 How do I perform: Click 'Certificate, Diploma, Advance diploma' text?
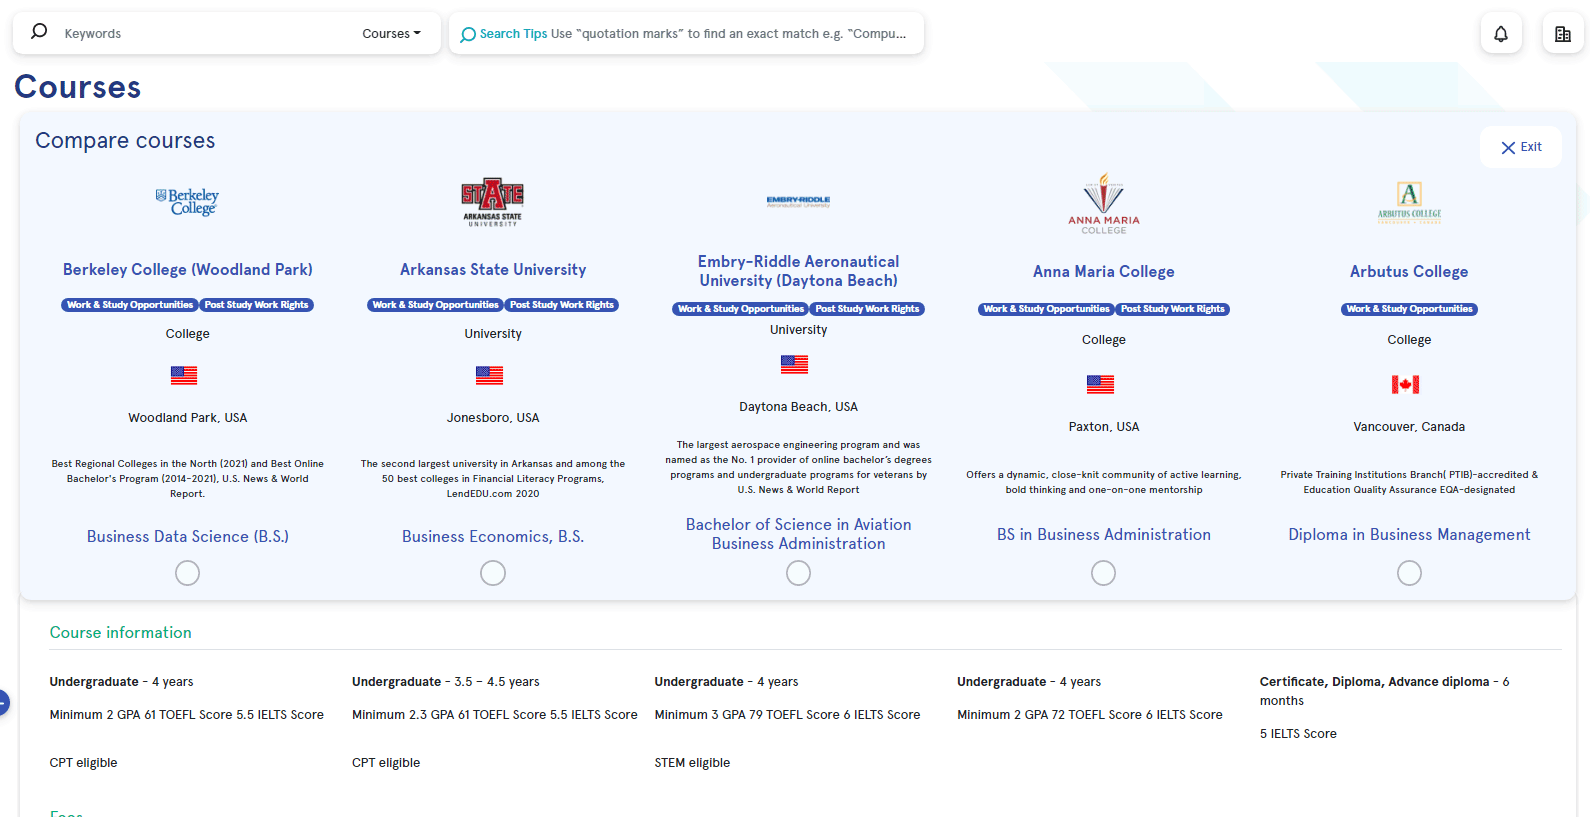click(1374, 682)
